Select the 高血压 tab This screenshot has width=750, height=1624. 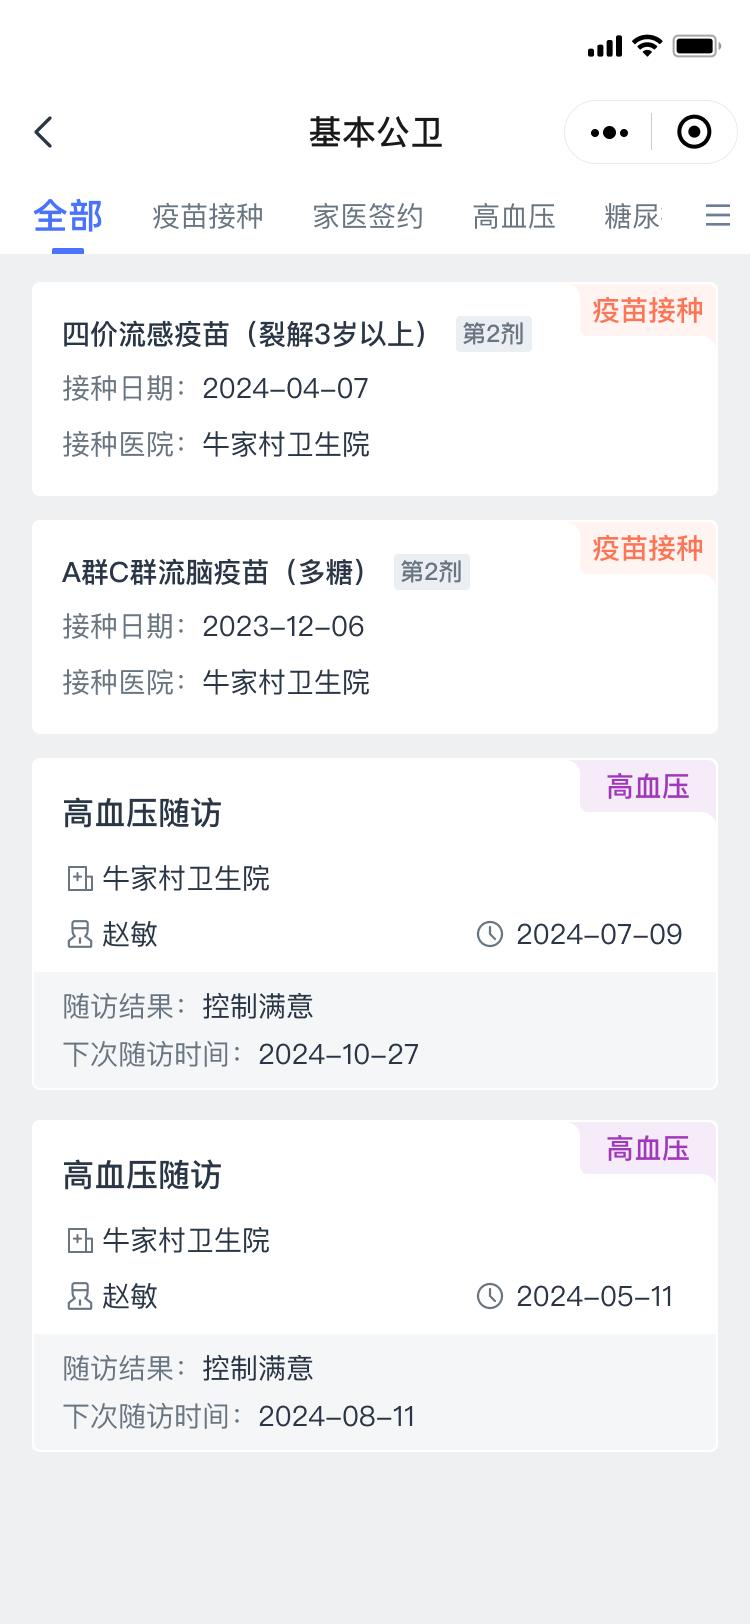514,216
